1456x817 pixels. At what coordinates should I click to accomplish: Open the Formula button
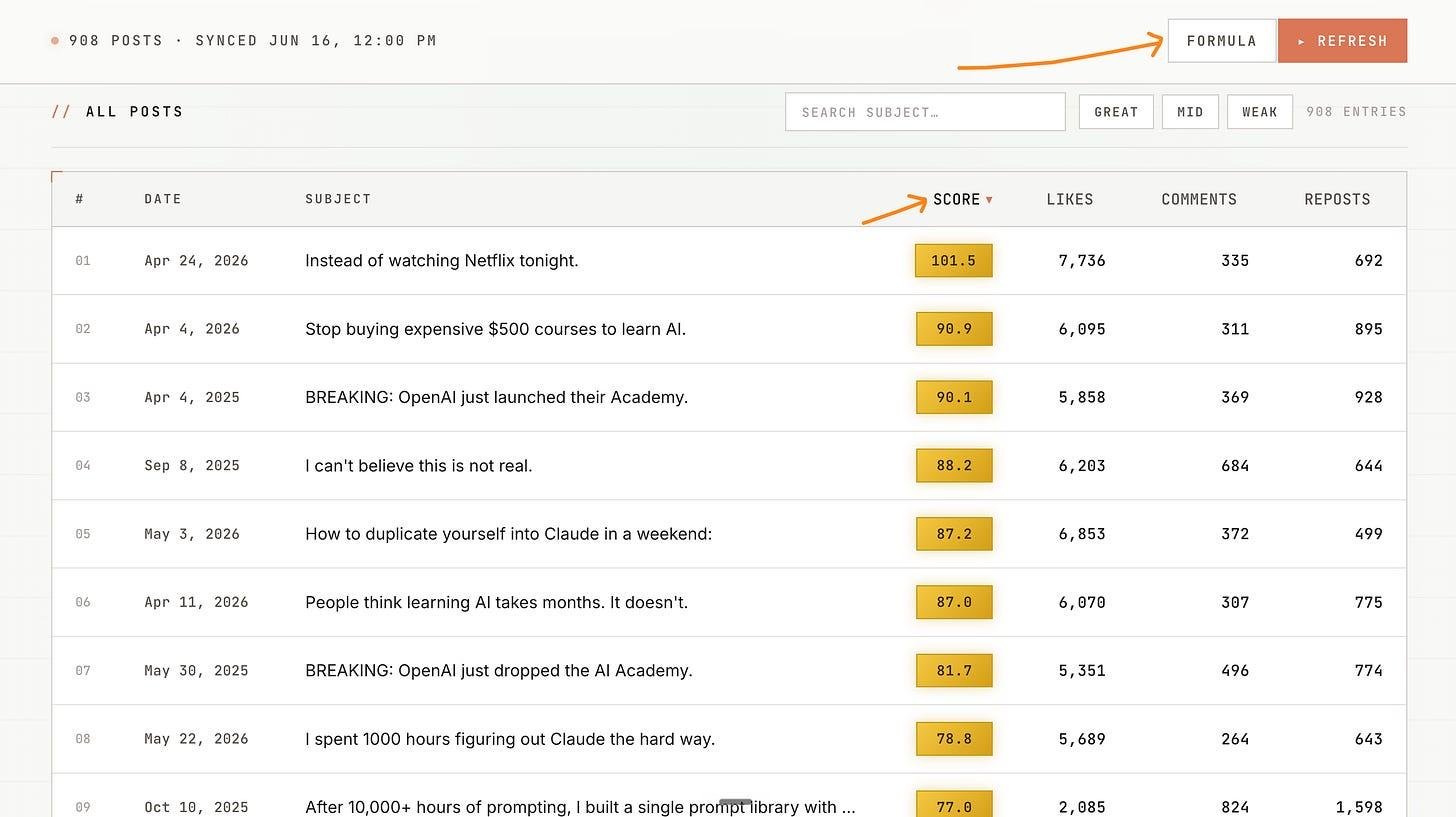point(1221,41)
